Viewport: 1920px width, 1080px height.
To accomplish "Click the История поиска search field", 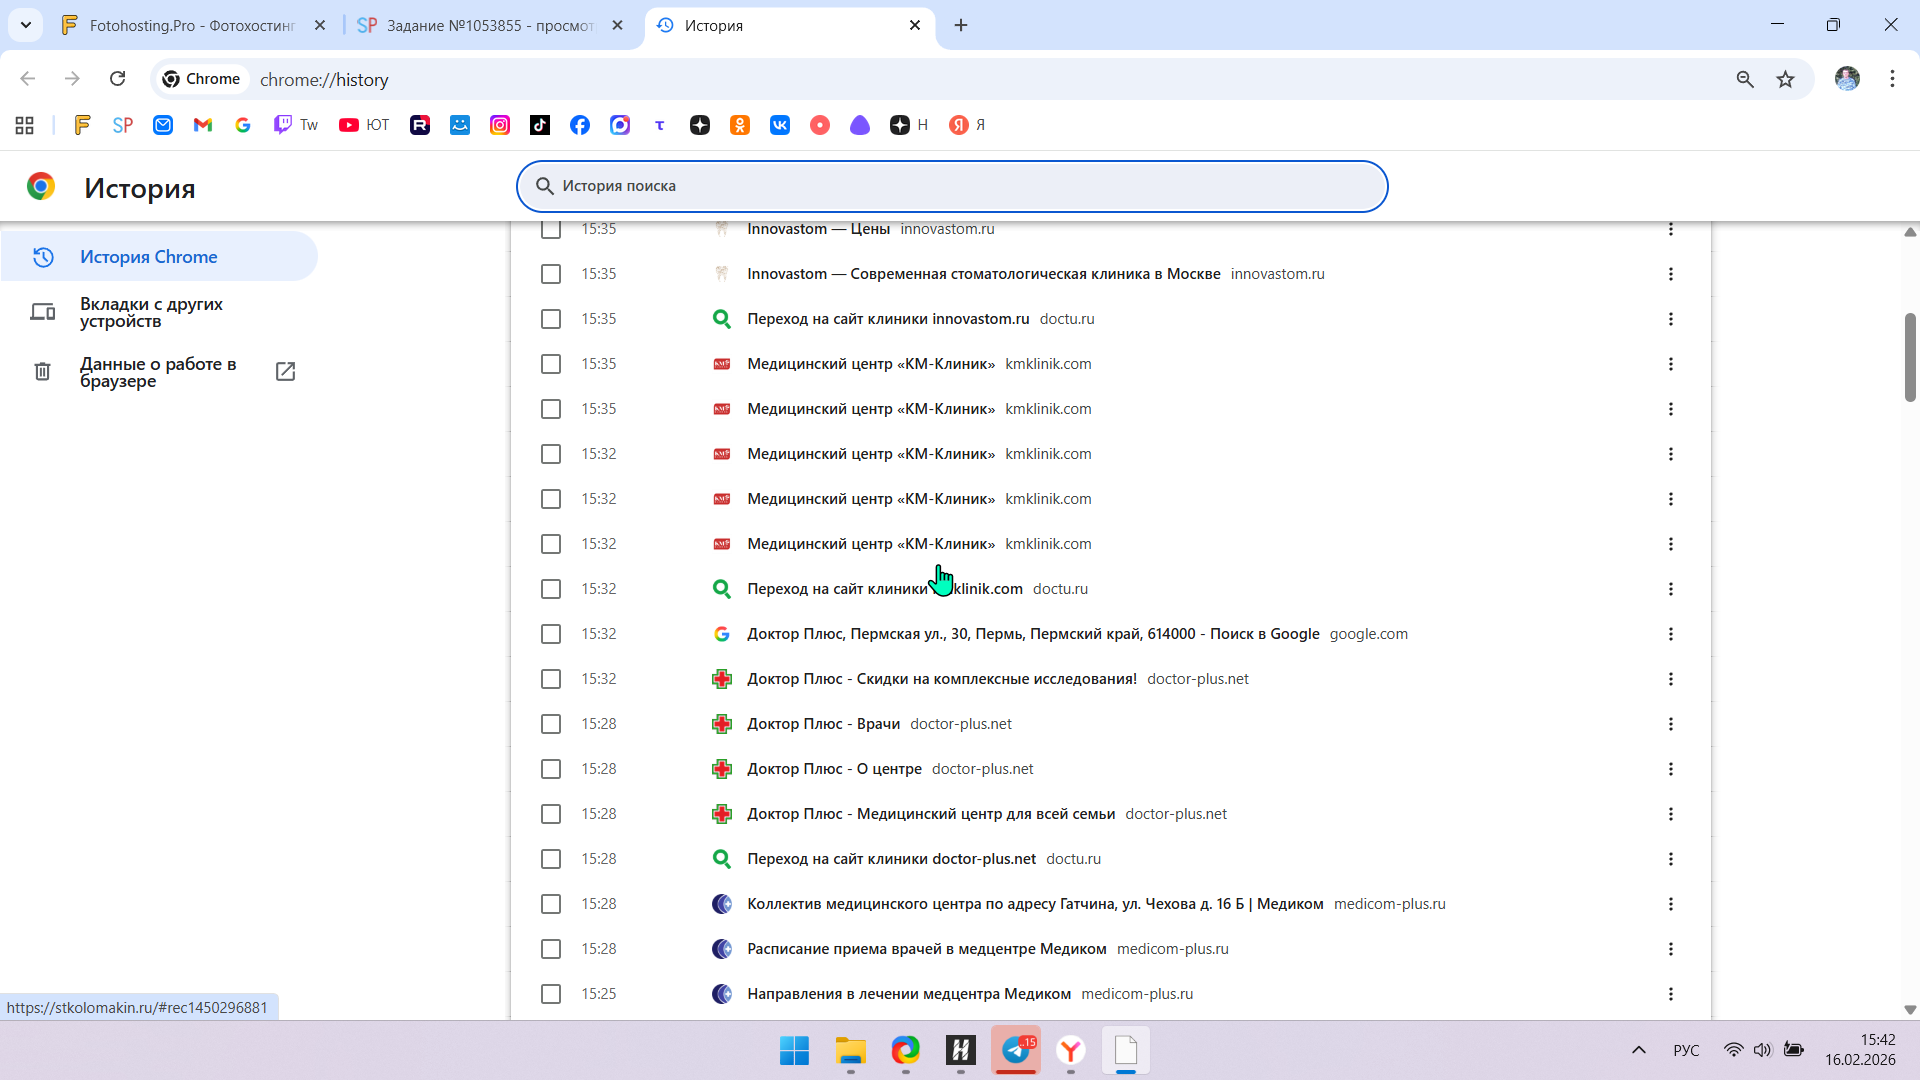I will [950, 186].
